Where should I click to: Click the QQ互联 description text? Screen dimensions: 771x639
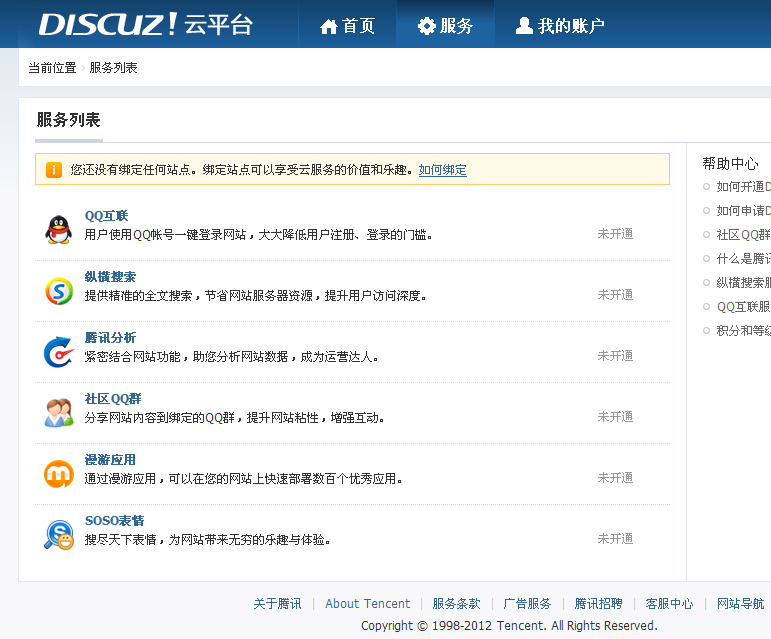258,235
